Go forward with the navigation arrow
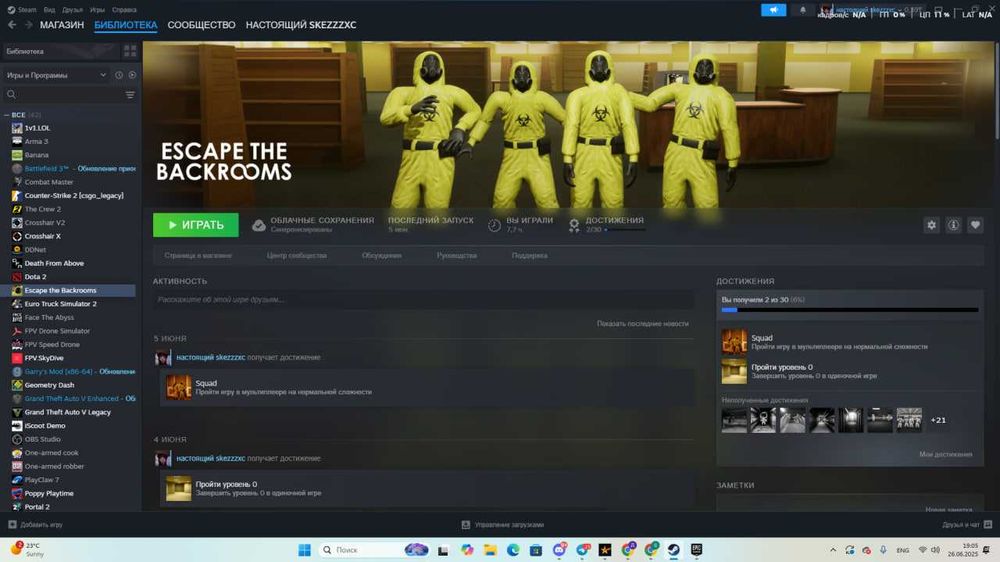This screenshot has width=1000, height=562. pos(28,25)
